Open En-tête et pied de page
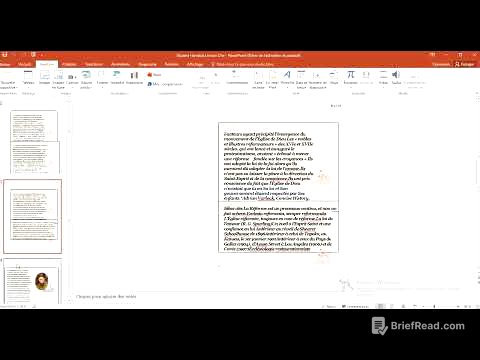Screen dimensions: 480x360 click(272, 80)
